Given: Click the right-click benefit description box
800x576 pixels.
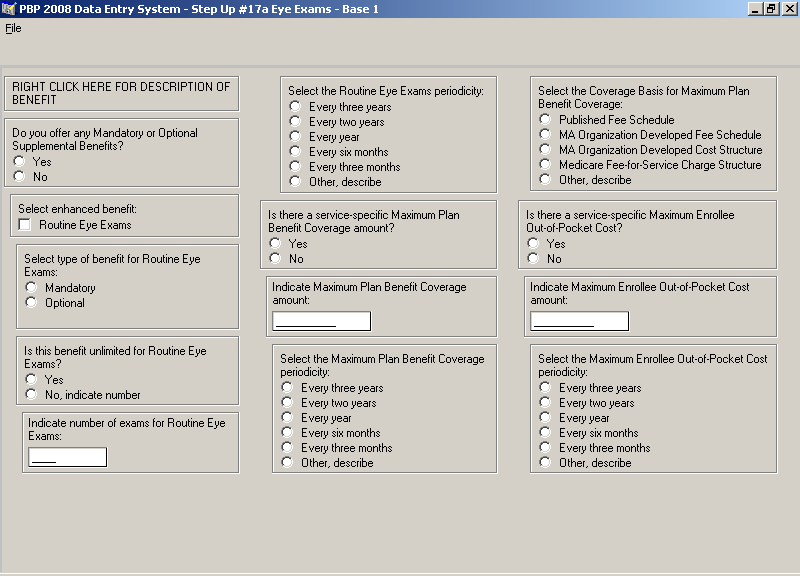Looking at the screenshot, I should [121, 93].
